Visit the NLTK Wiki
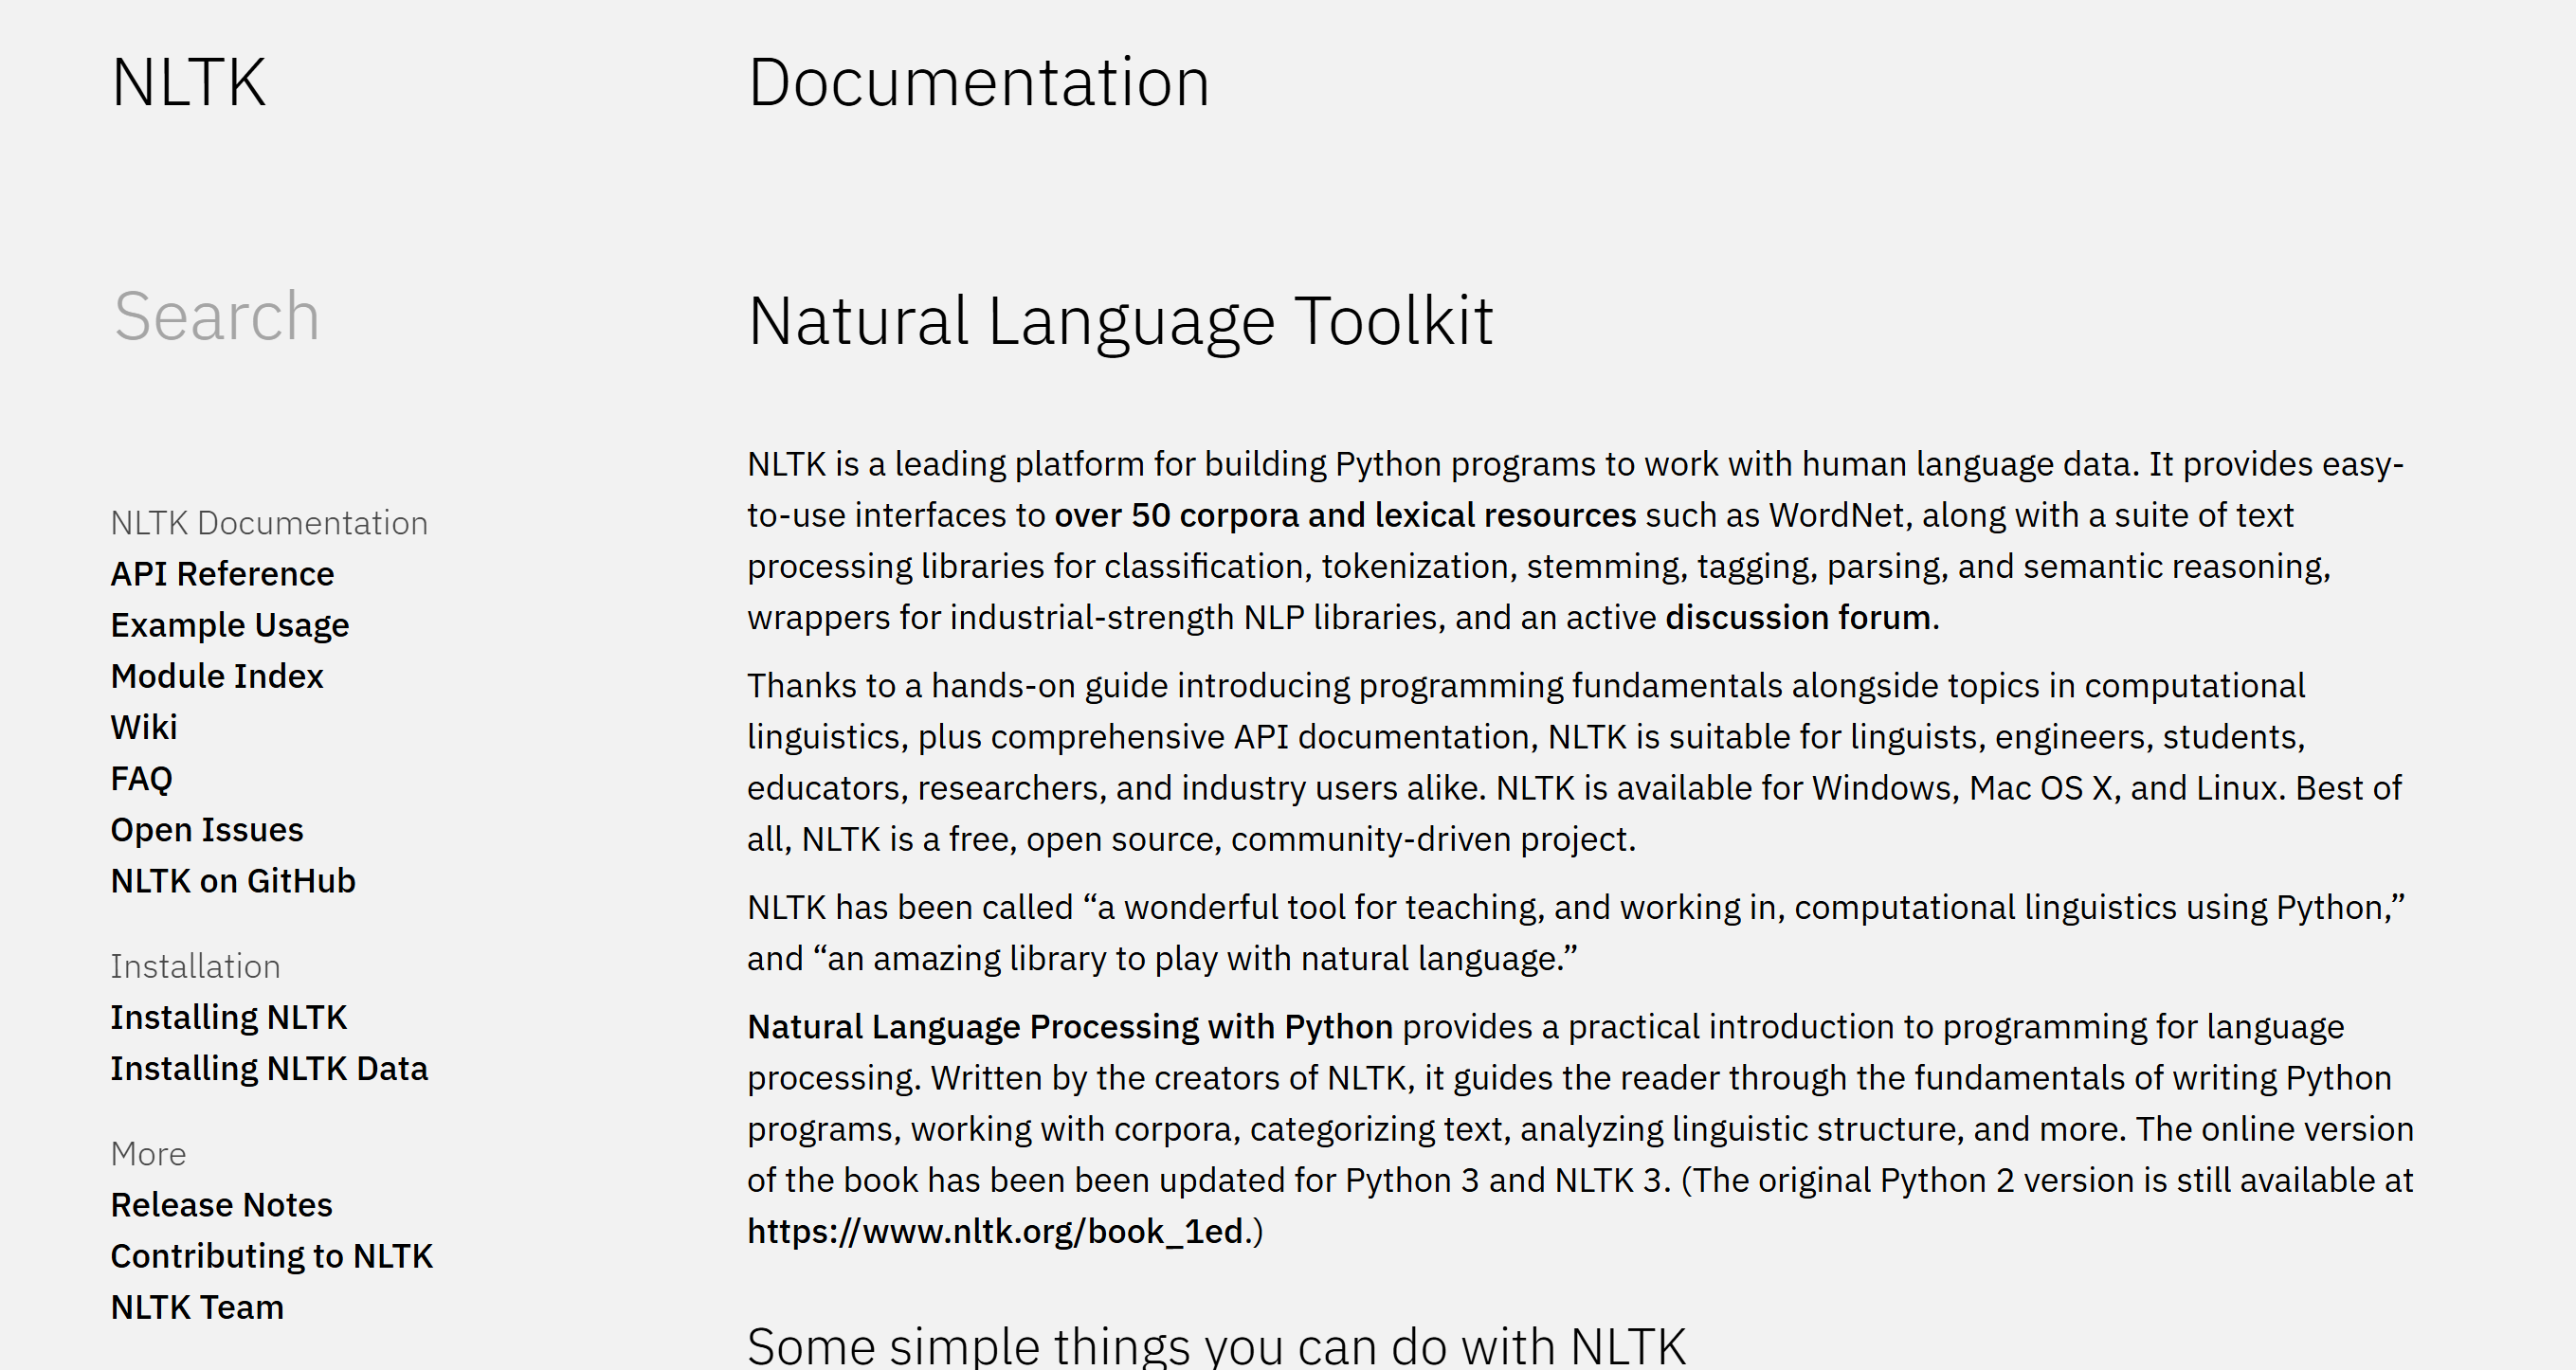 pos(143,727)
